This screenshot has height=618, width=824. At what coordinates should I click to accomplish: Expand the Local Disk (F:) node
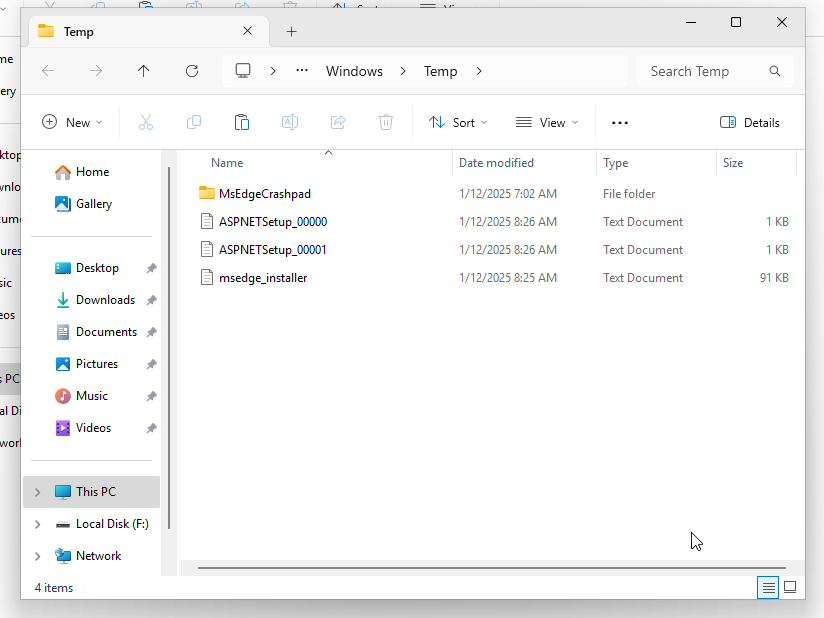pyautogui.click(x=37, y=524)
